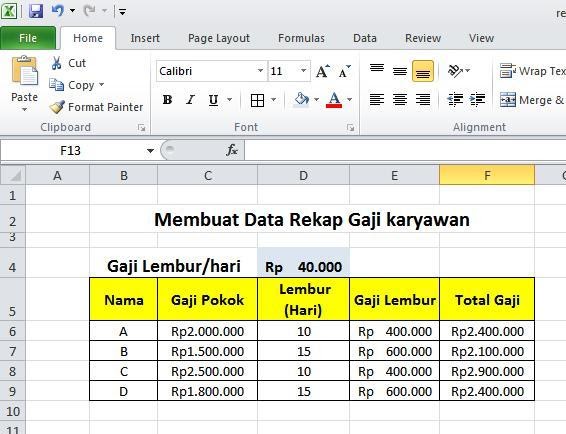Click the Fill Color paint bucket
The width and height of the screenshot is (566, 434).
[301, 99]
